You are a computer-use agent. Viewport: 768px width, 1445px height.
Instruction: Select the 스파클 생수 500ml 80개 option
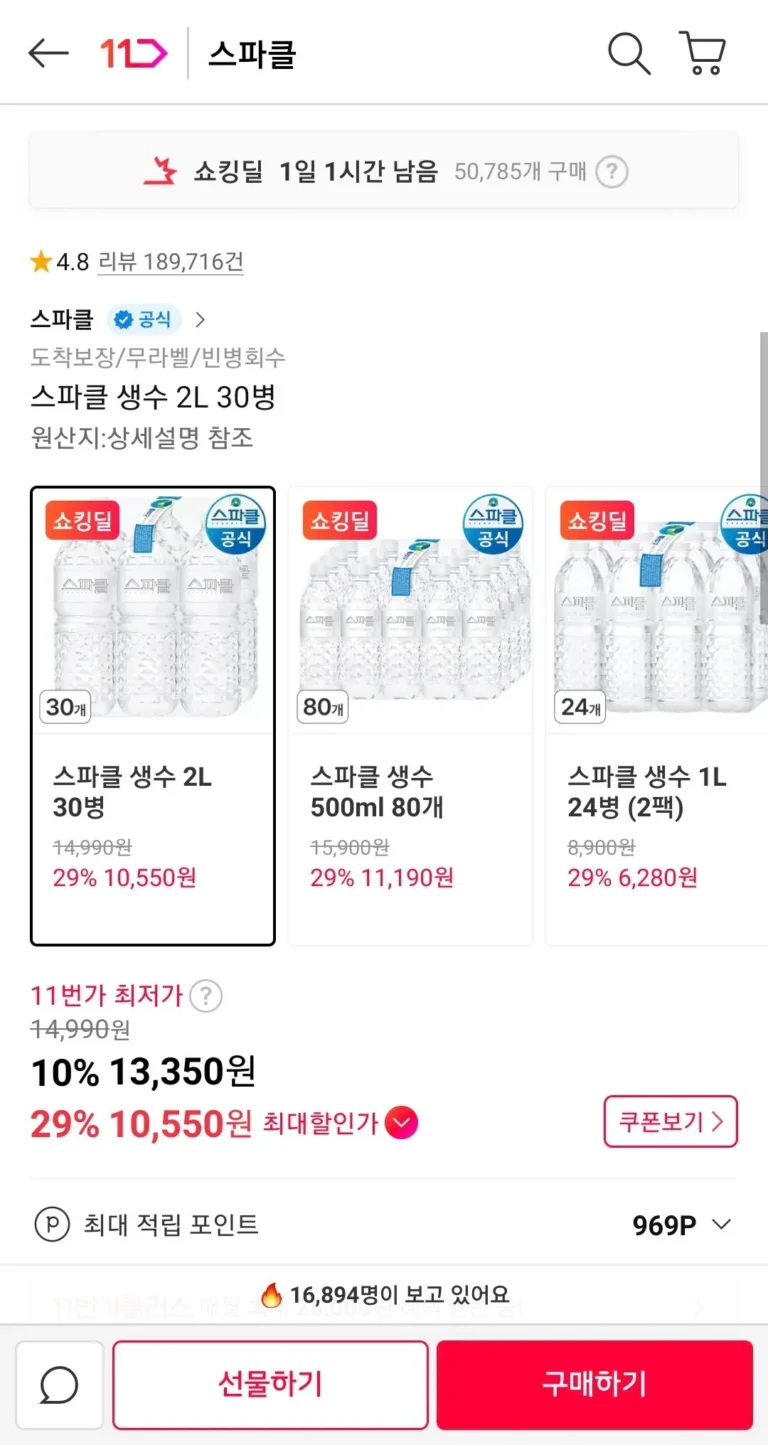pyautogui.click(x=410, y=715)
